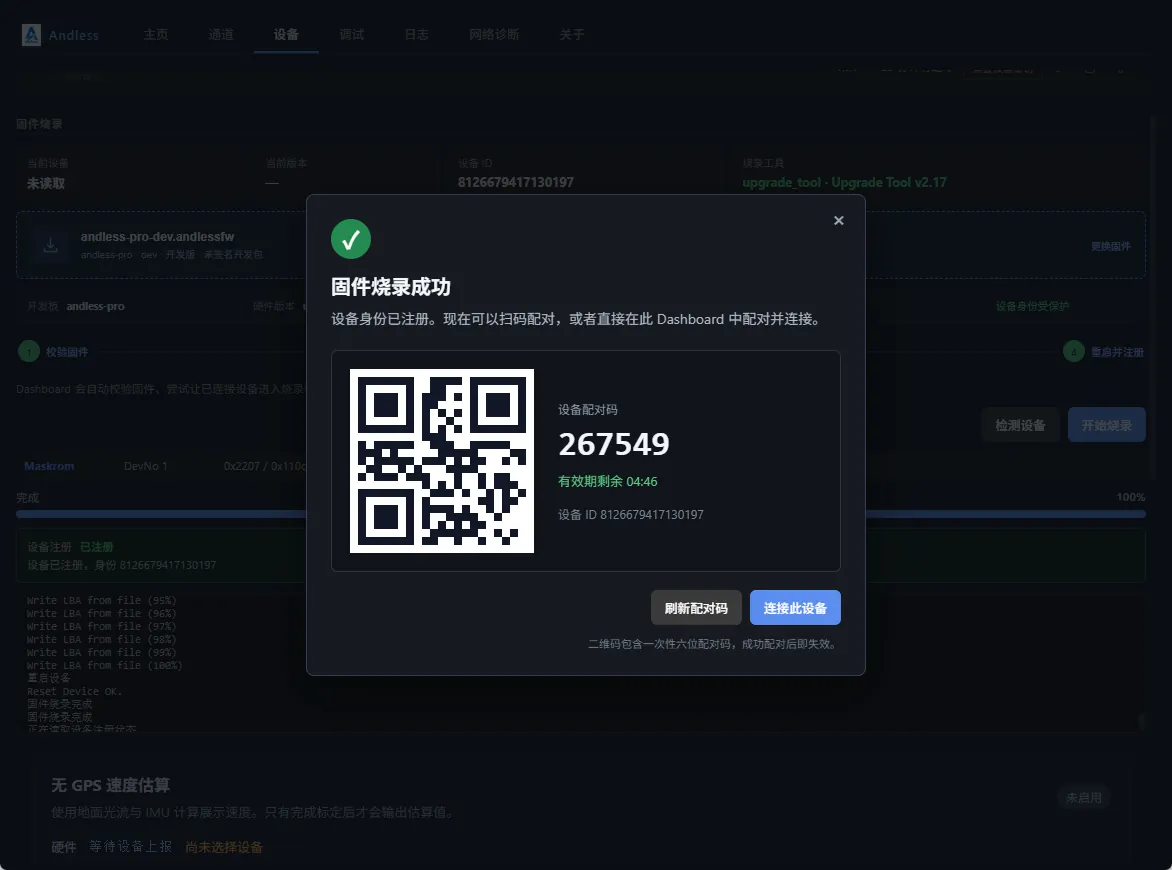This screenshot has height=870, width=1172.
Task: Click the 刷新配对码 button
Action: click(x=696, y=608)
